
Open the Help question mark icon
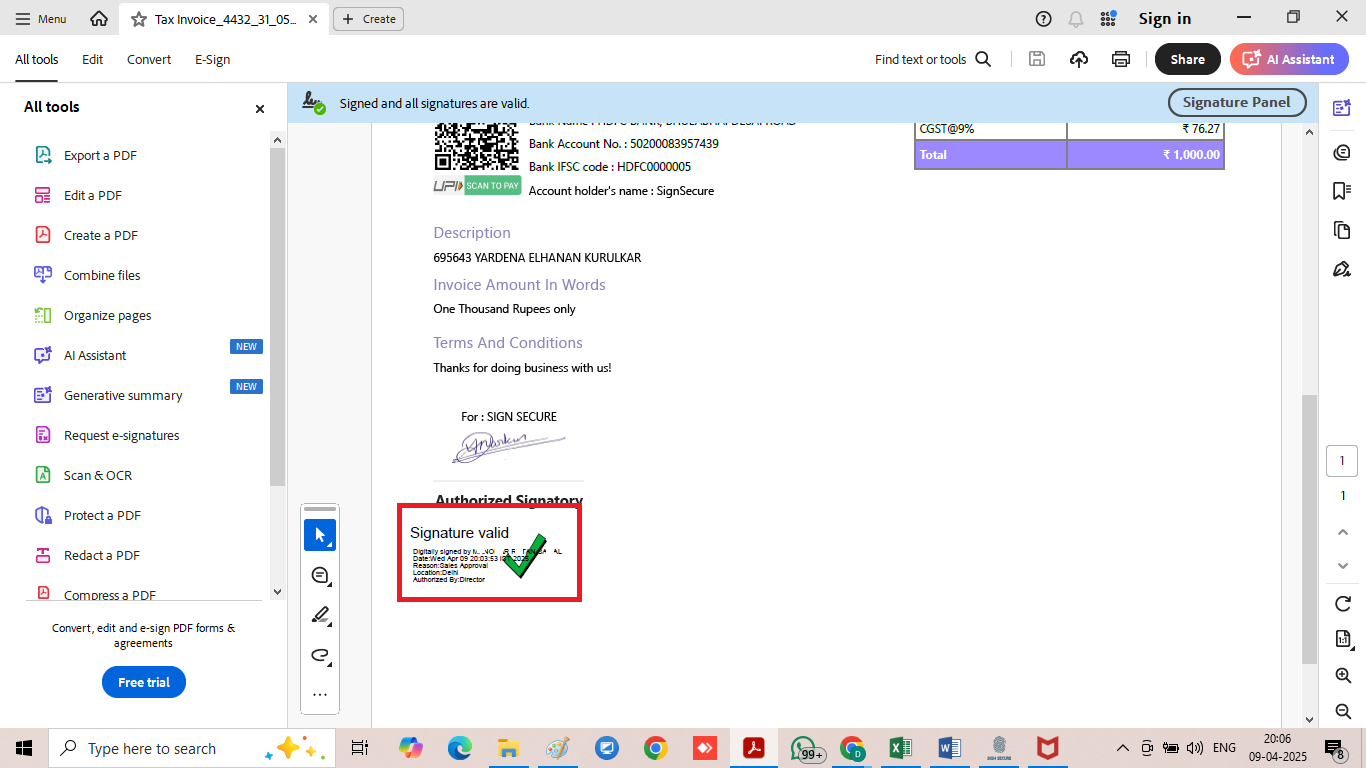coord(1043,18)
